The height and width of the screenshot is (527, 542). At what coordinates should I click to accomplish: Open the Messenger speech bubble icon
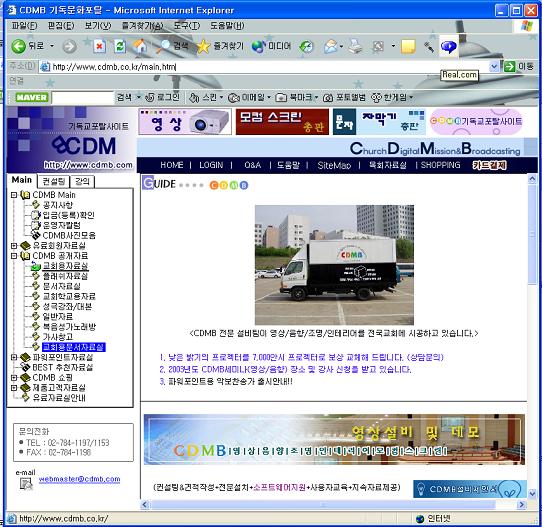(448, 46)
